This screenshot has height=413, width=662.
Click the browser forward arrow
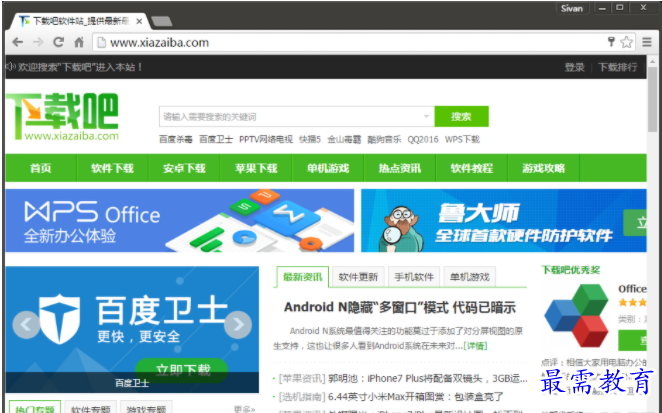tap(38, 42)
